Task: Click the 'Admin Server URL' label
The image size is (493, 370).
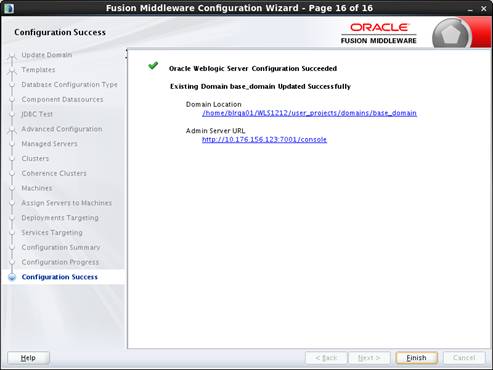Action: pyautogui.click(x=215, y=131)
